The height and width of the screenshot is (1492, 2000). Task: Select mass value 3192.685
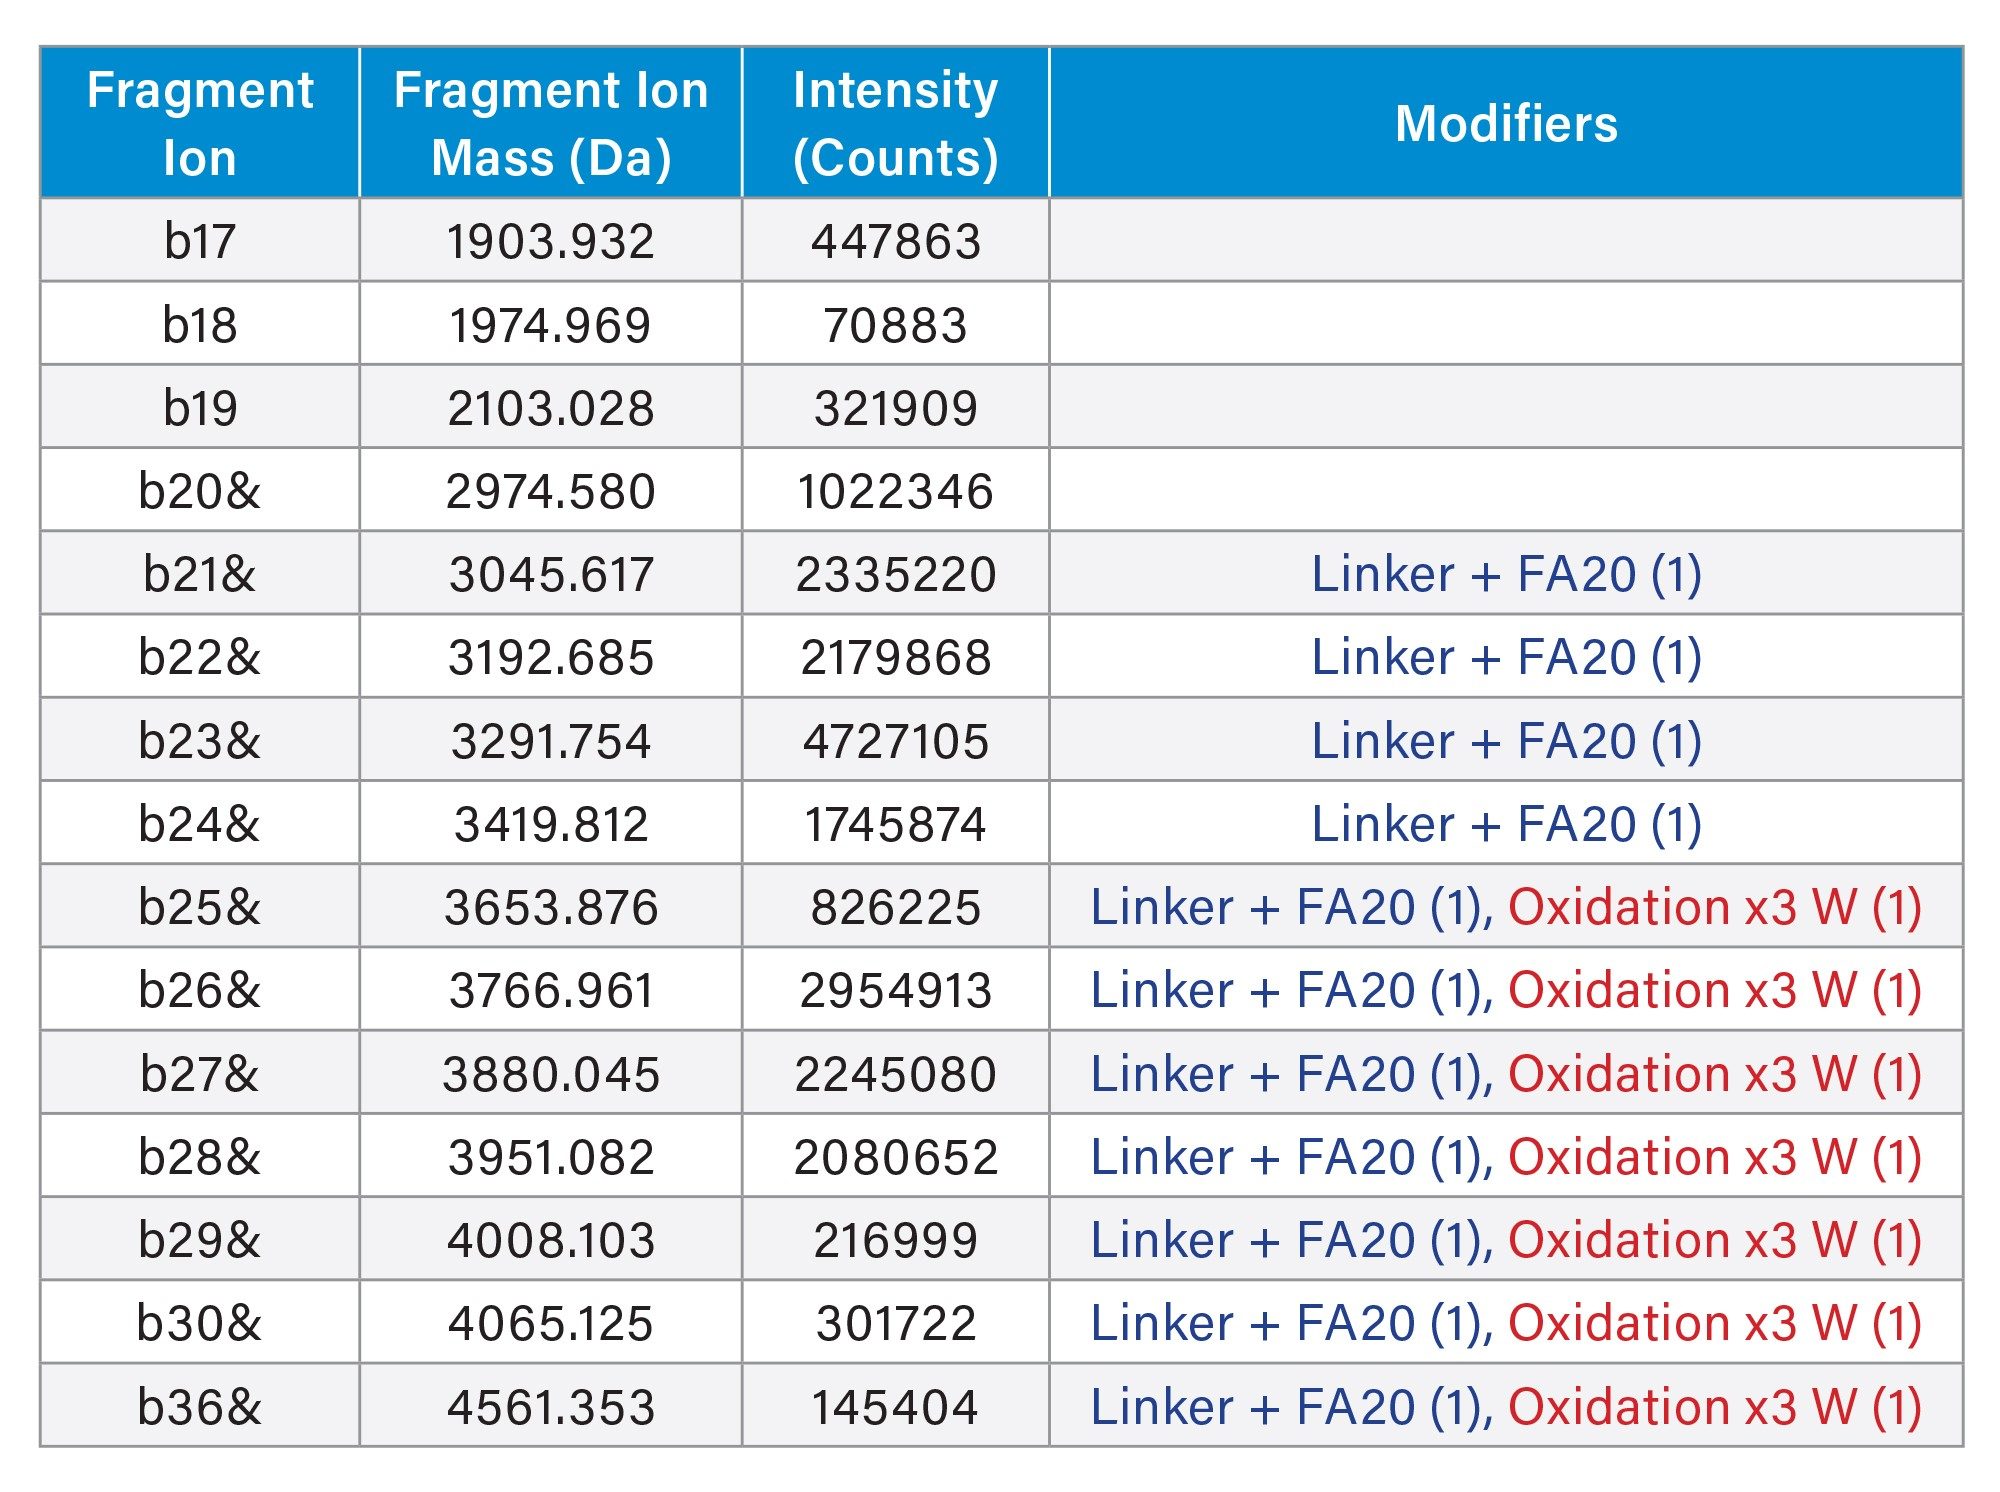(551, 658)
